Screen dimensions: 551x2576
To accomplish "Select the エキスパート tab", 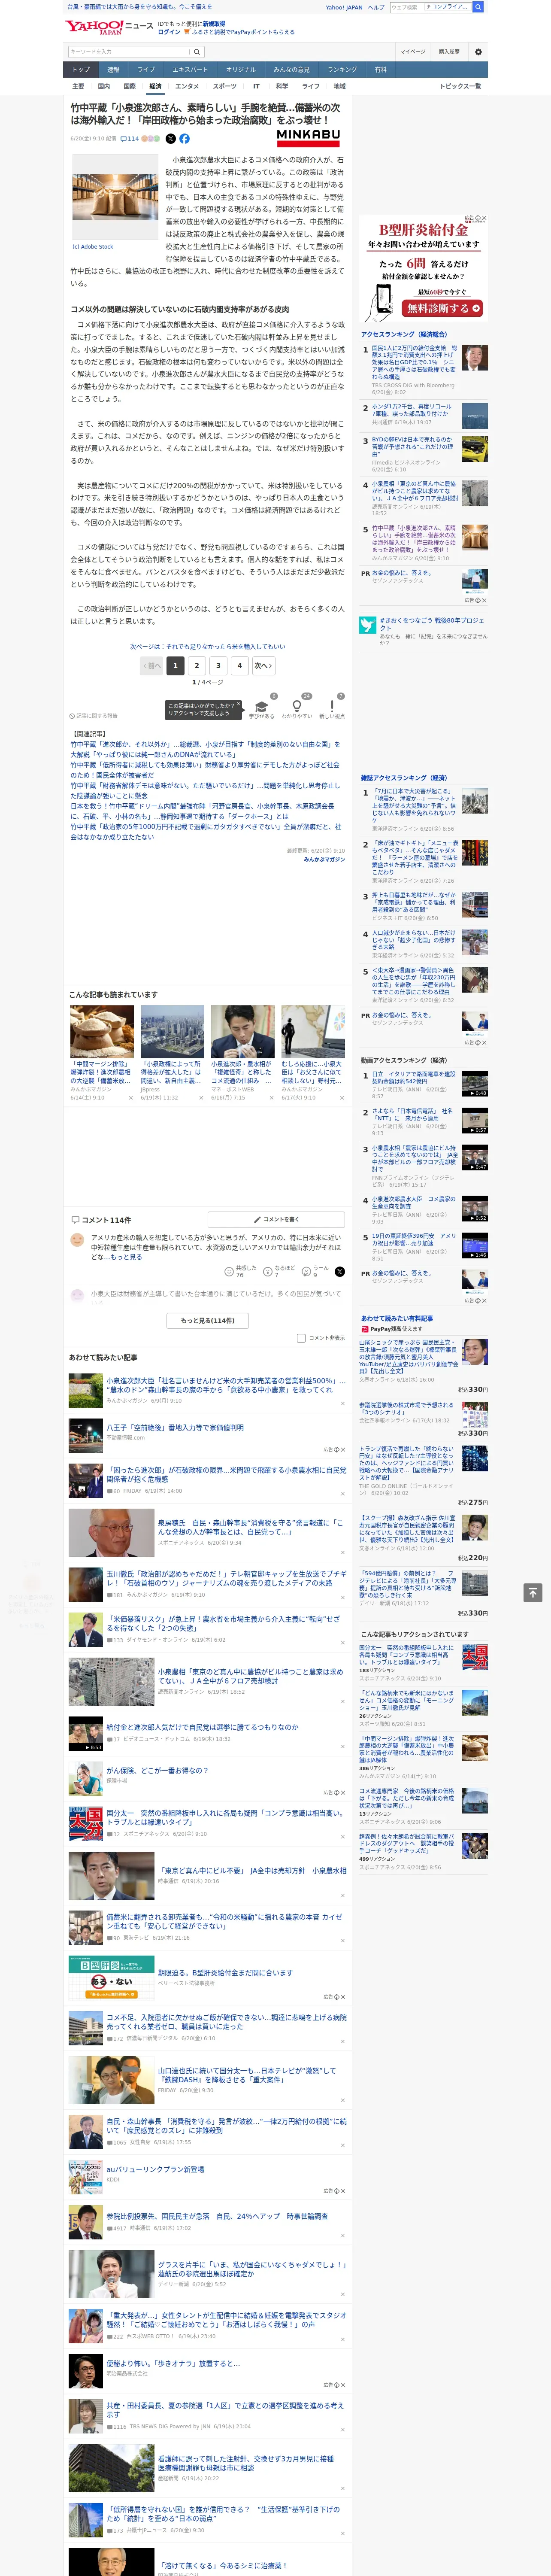I will [190, 69].
